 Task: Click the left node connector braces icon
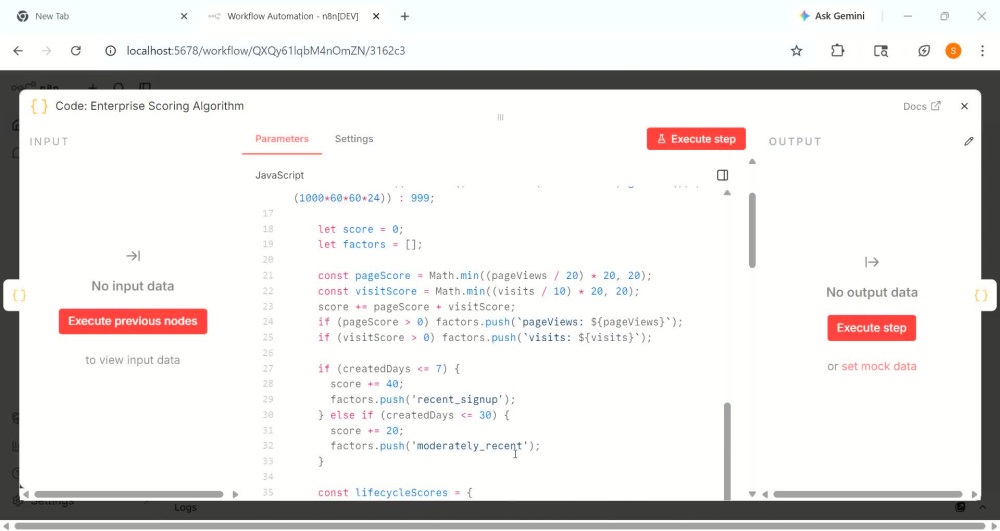[19, 295]
